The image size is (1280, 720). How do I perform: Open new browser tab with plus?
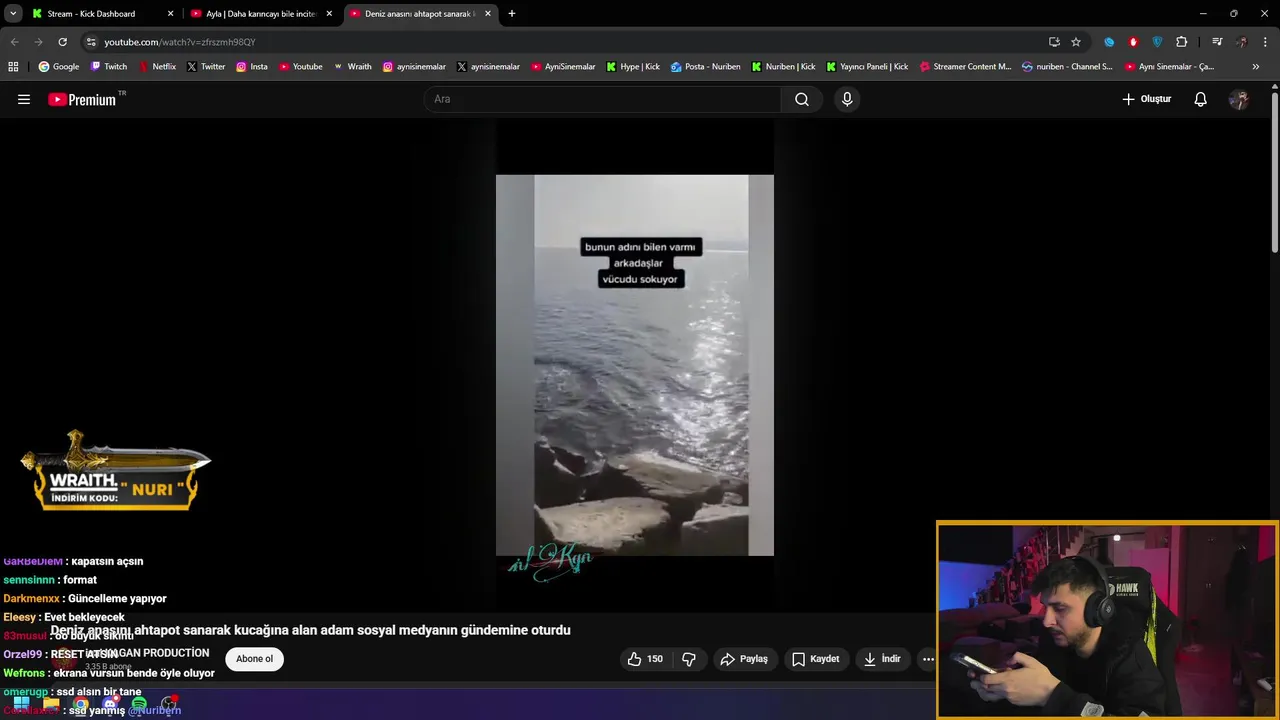pos(512,14)
